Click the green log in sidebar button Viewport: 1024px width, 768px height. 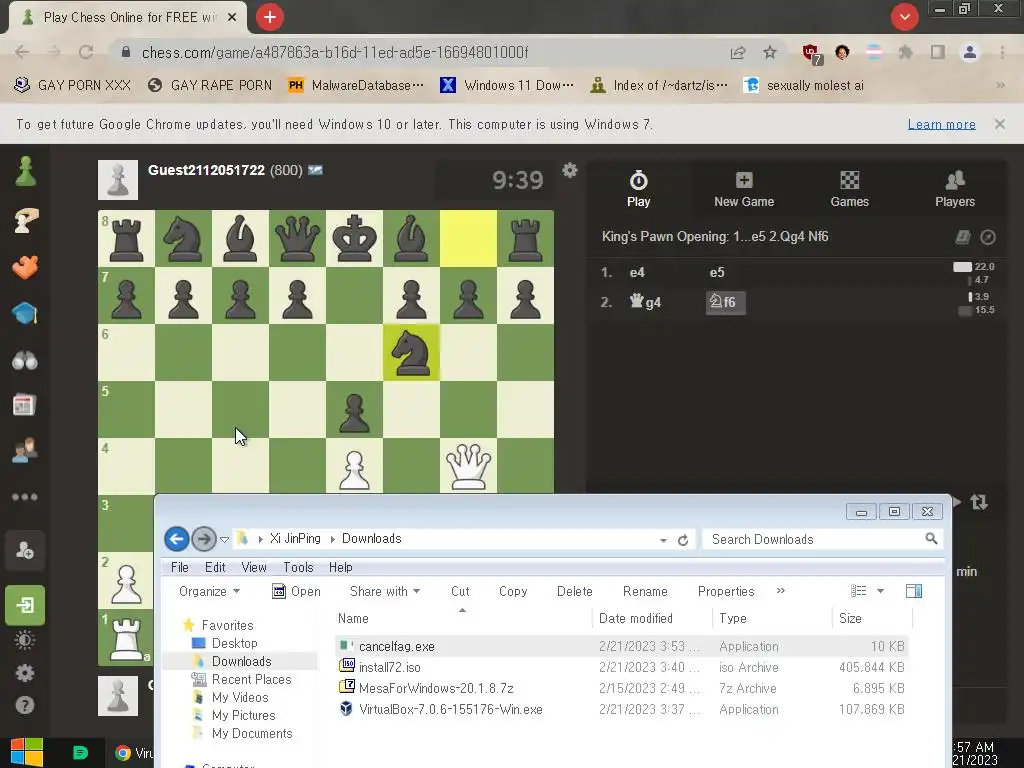[25, 605]
